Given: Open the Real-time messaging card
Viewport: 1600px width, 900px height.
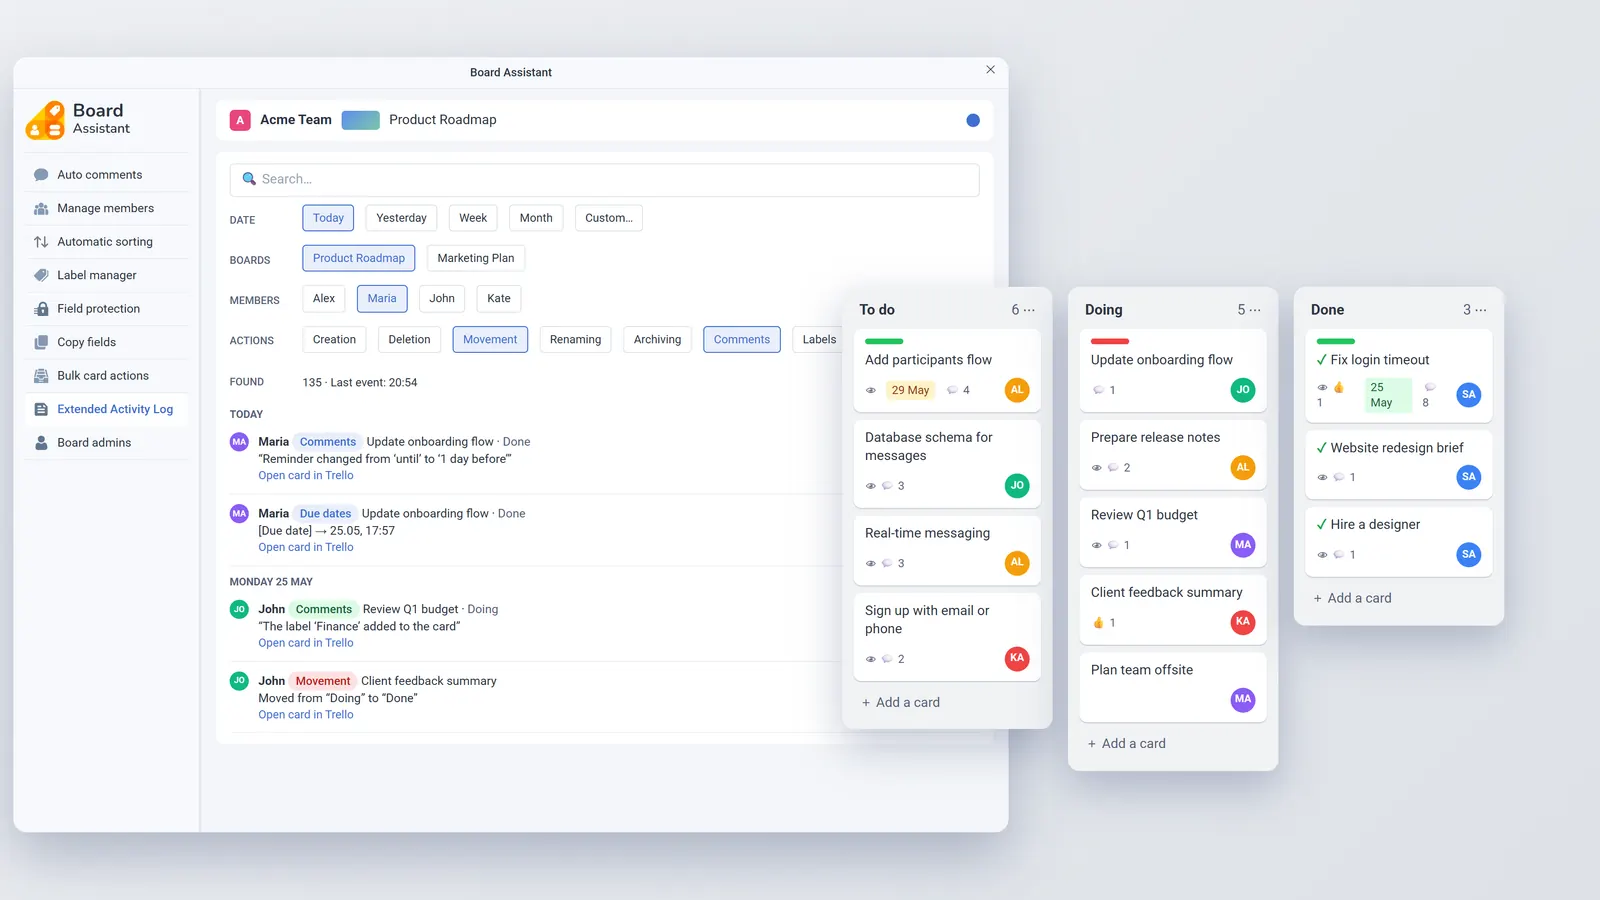Looking at the screenshot, I should [x=947, y=550].
